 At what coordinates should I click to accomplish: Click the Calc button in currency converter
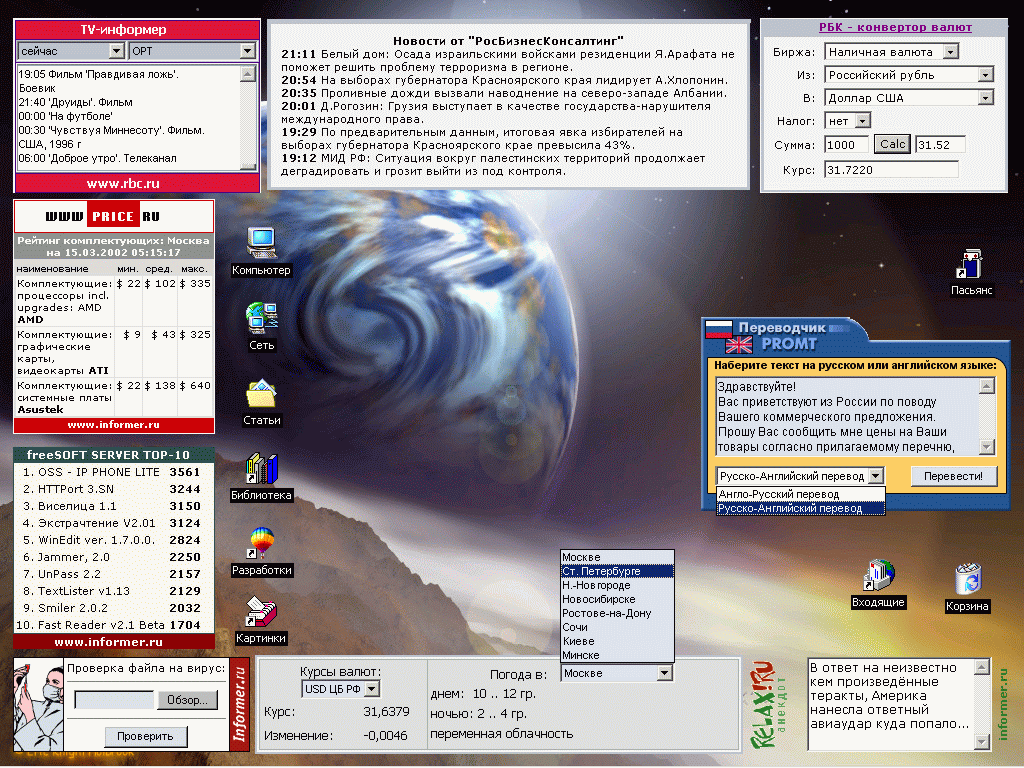[x=892, y=144]
